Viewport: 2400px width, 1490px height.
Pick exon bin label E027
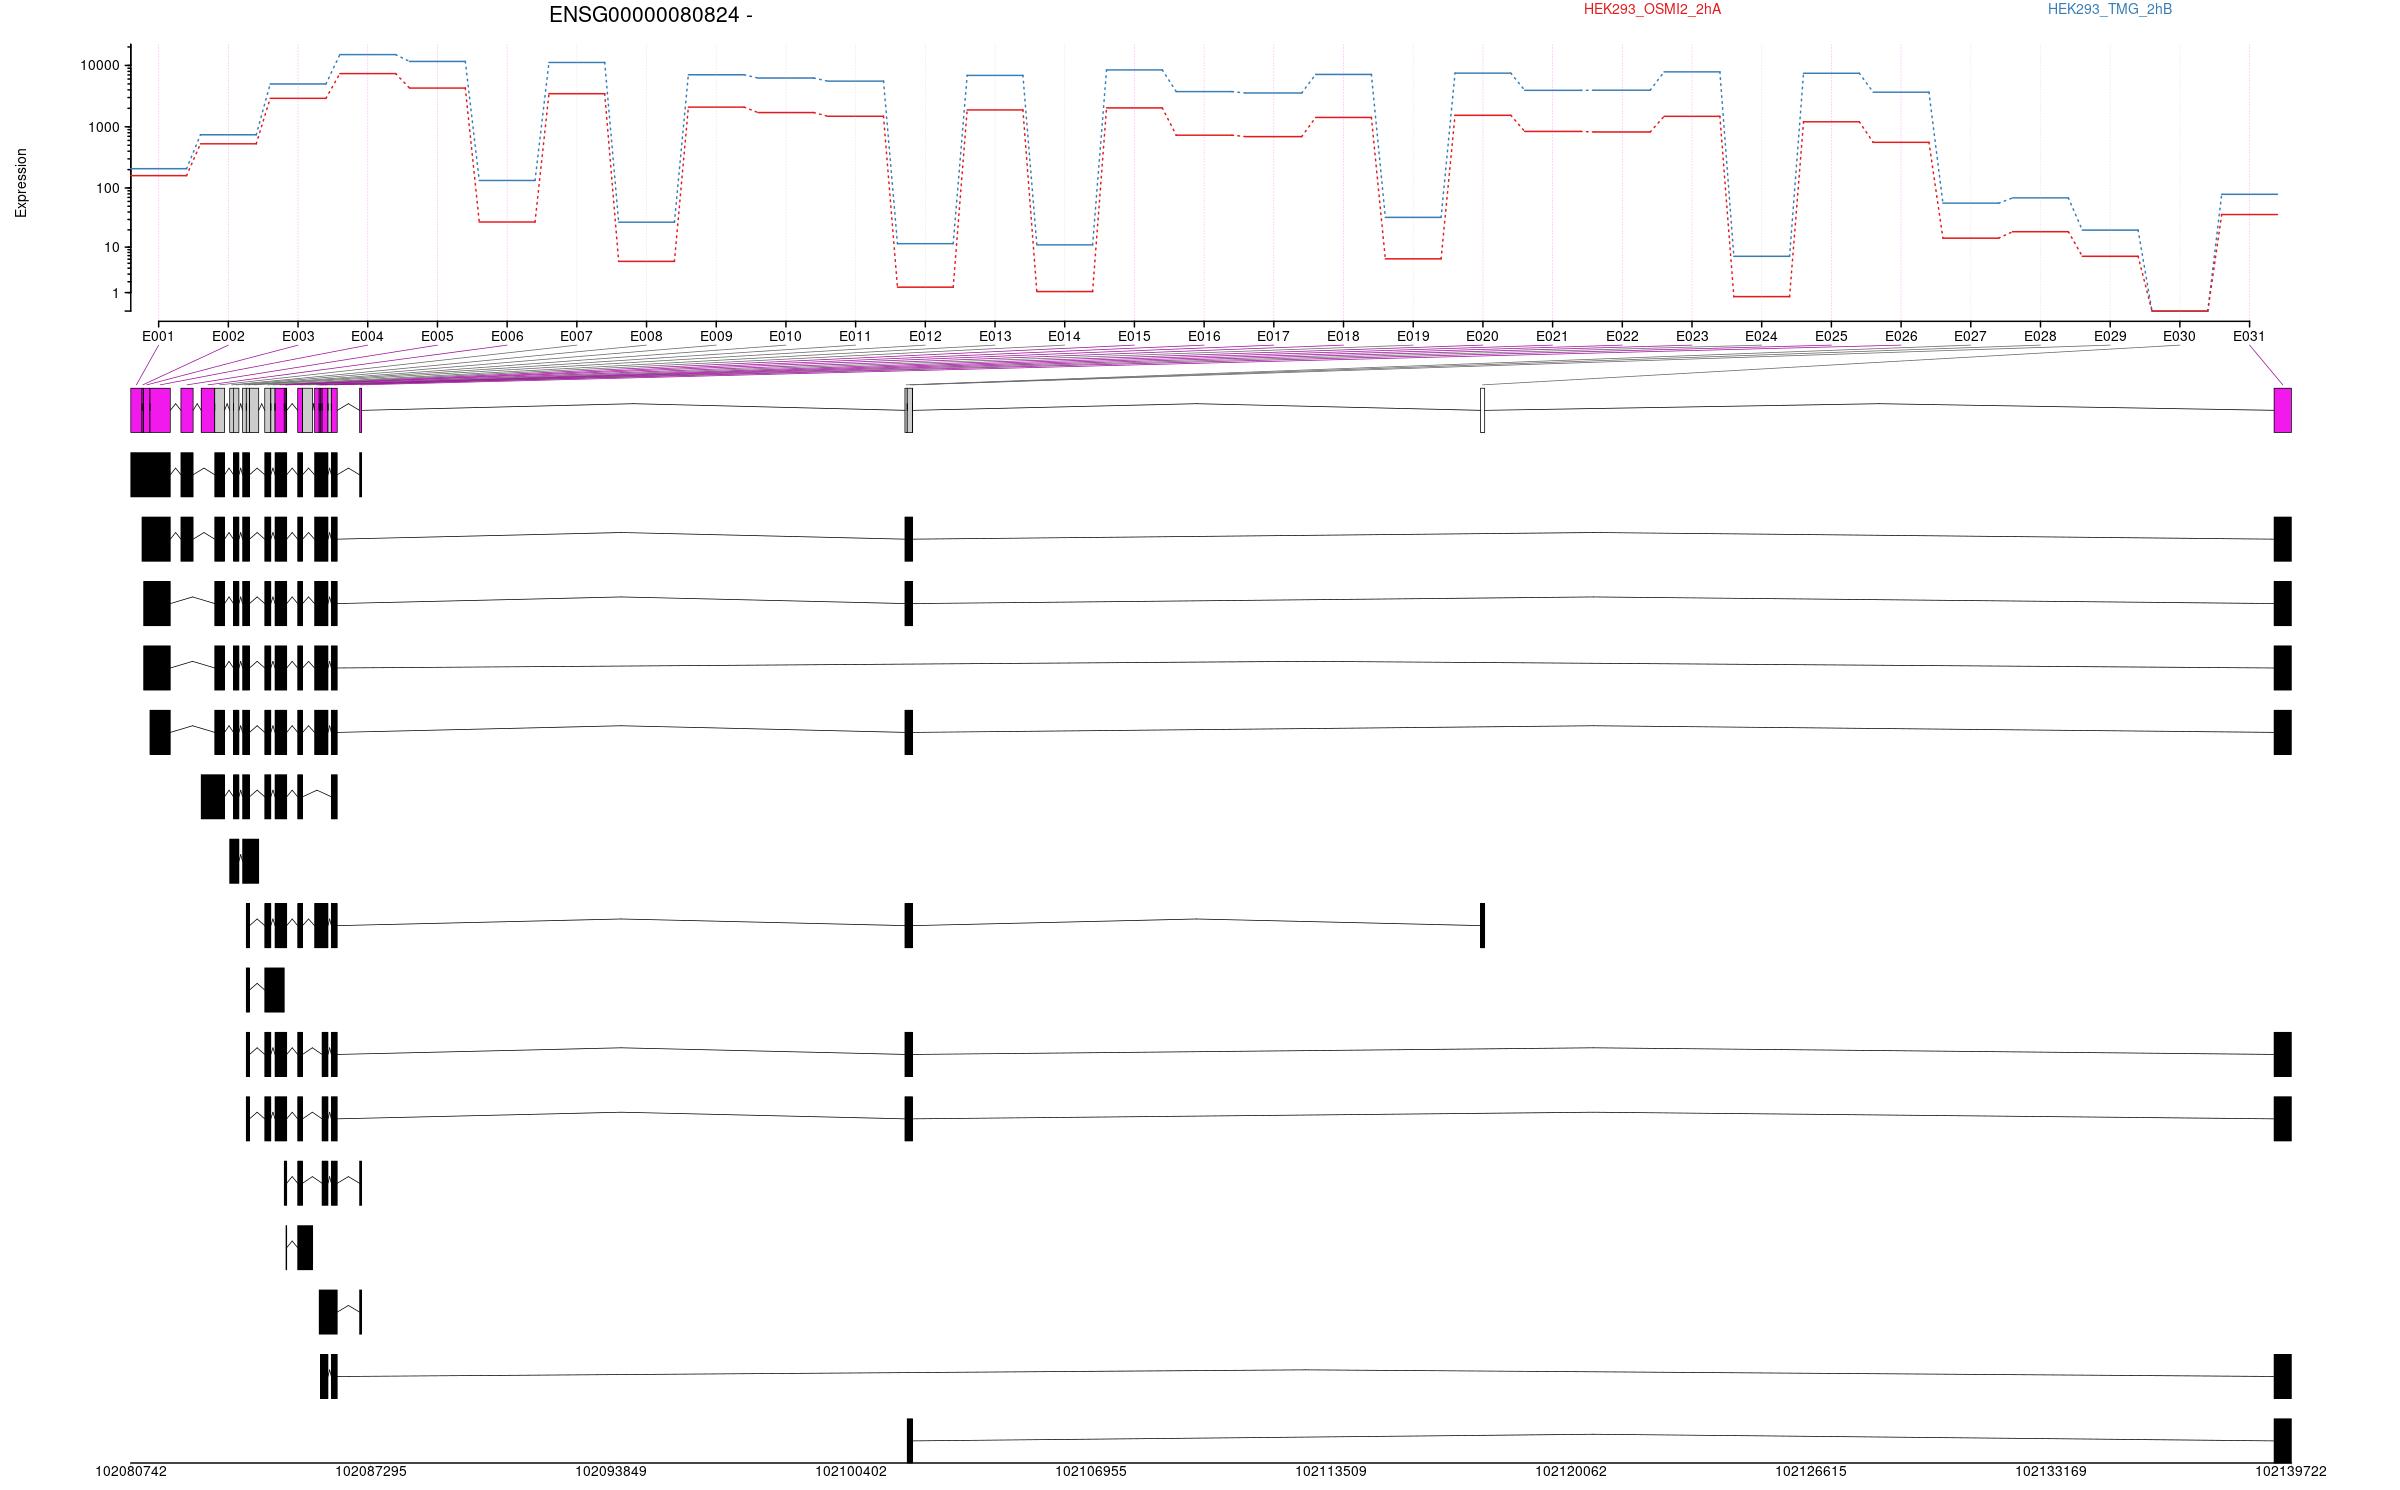click(x=1970, y=337)
